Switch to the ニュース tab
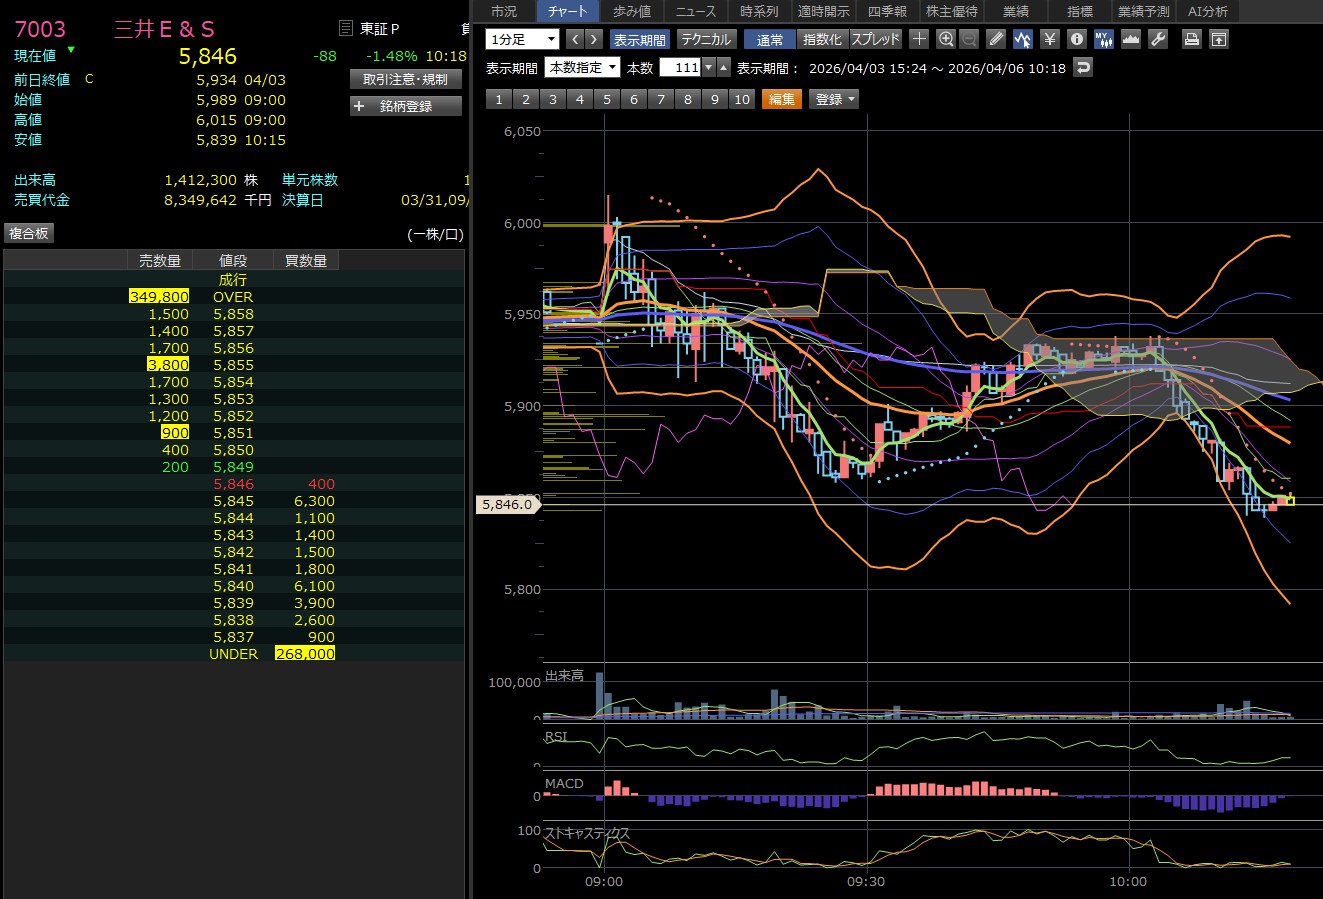Screen dimensions: 1323x899 click(x=695, y=11)
